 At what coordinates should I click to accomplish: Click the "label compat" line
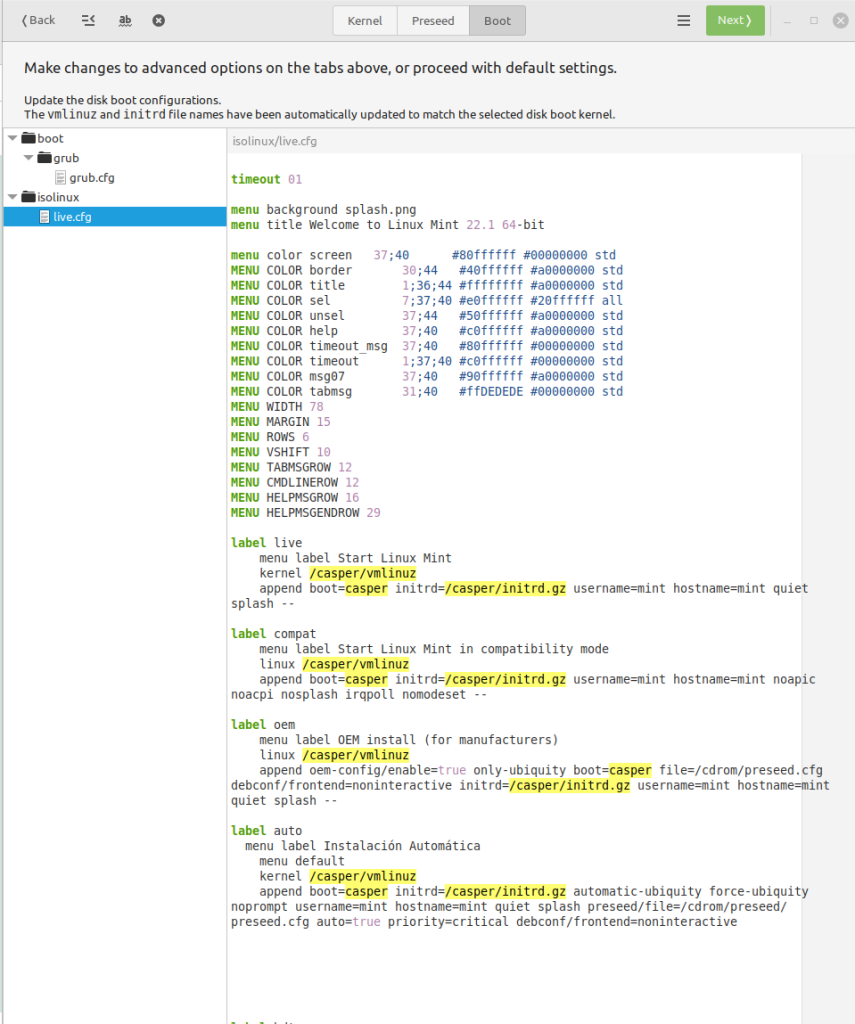[x=273, y=633]
